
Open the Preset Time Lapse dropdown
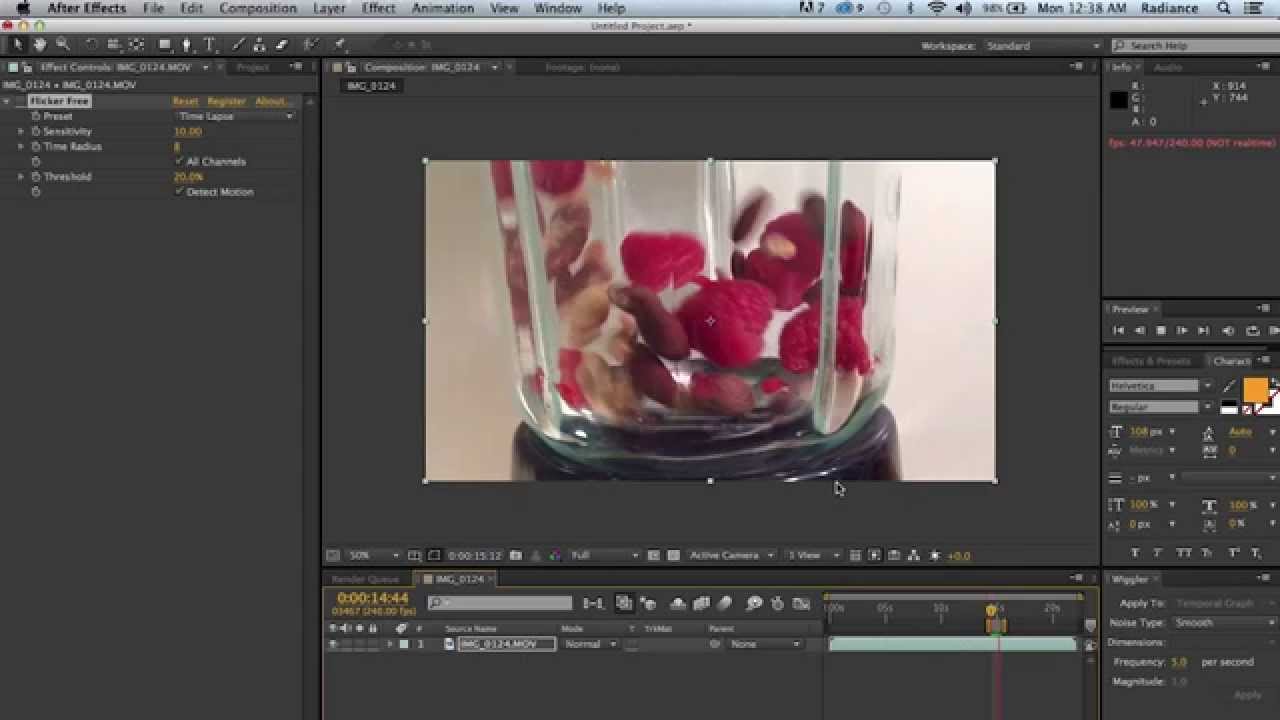click(235, 116)
